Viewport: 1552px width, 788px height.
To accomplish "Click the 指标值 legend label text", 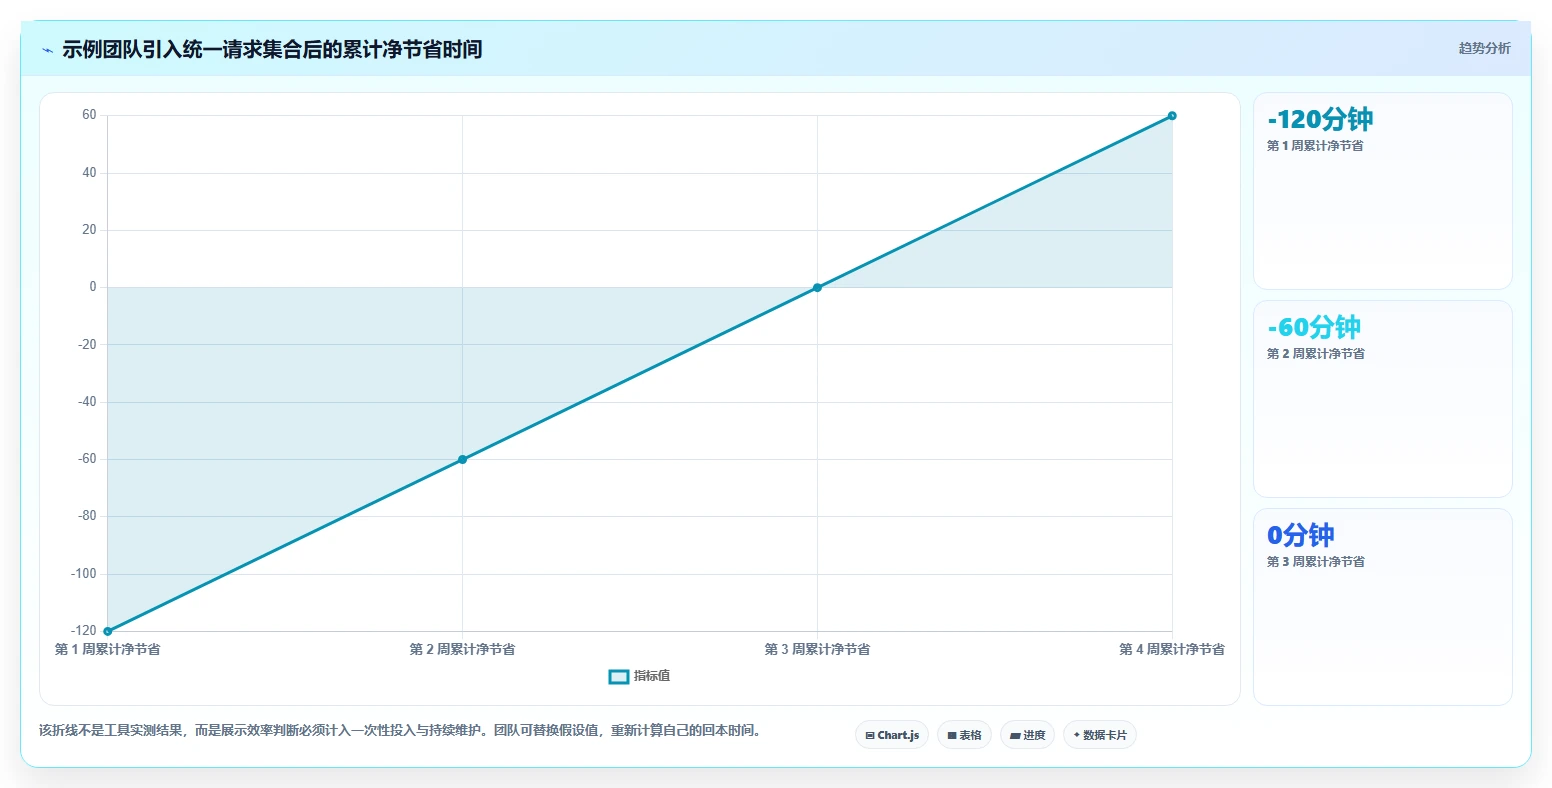I will point(652,677).
